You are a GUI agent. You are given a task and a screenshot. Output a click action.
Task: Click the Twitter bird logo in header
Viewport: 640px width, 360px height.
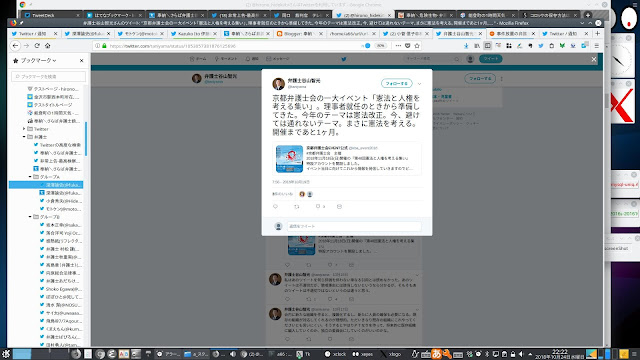click(x=344, y=59)
